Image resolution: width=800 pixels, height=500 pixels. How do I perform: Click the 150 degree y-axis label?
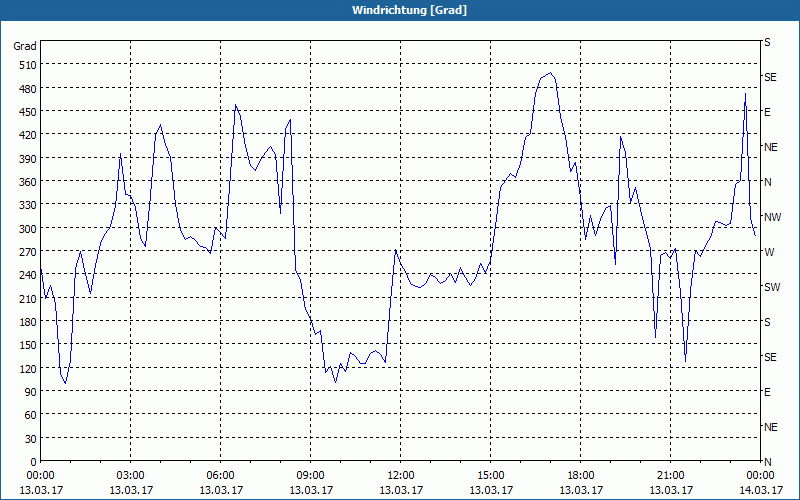(x=25, y=345)
